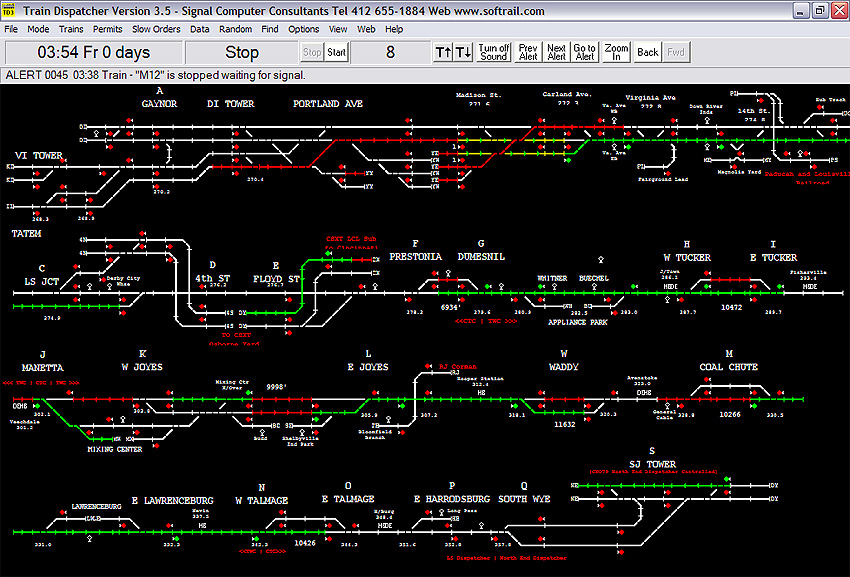This screenshot has height=577, width=850.
Task: Select train 10472 near E Tucker
Action: [x=733, y=307]
